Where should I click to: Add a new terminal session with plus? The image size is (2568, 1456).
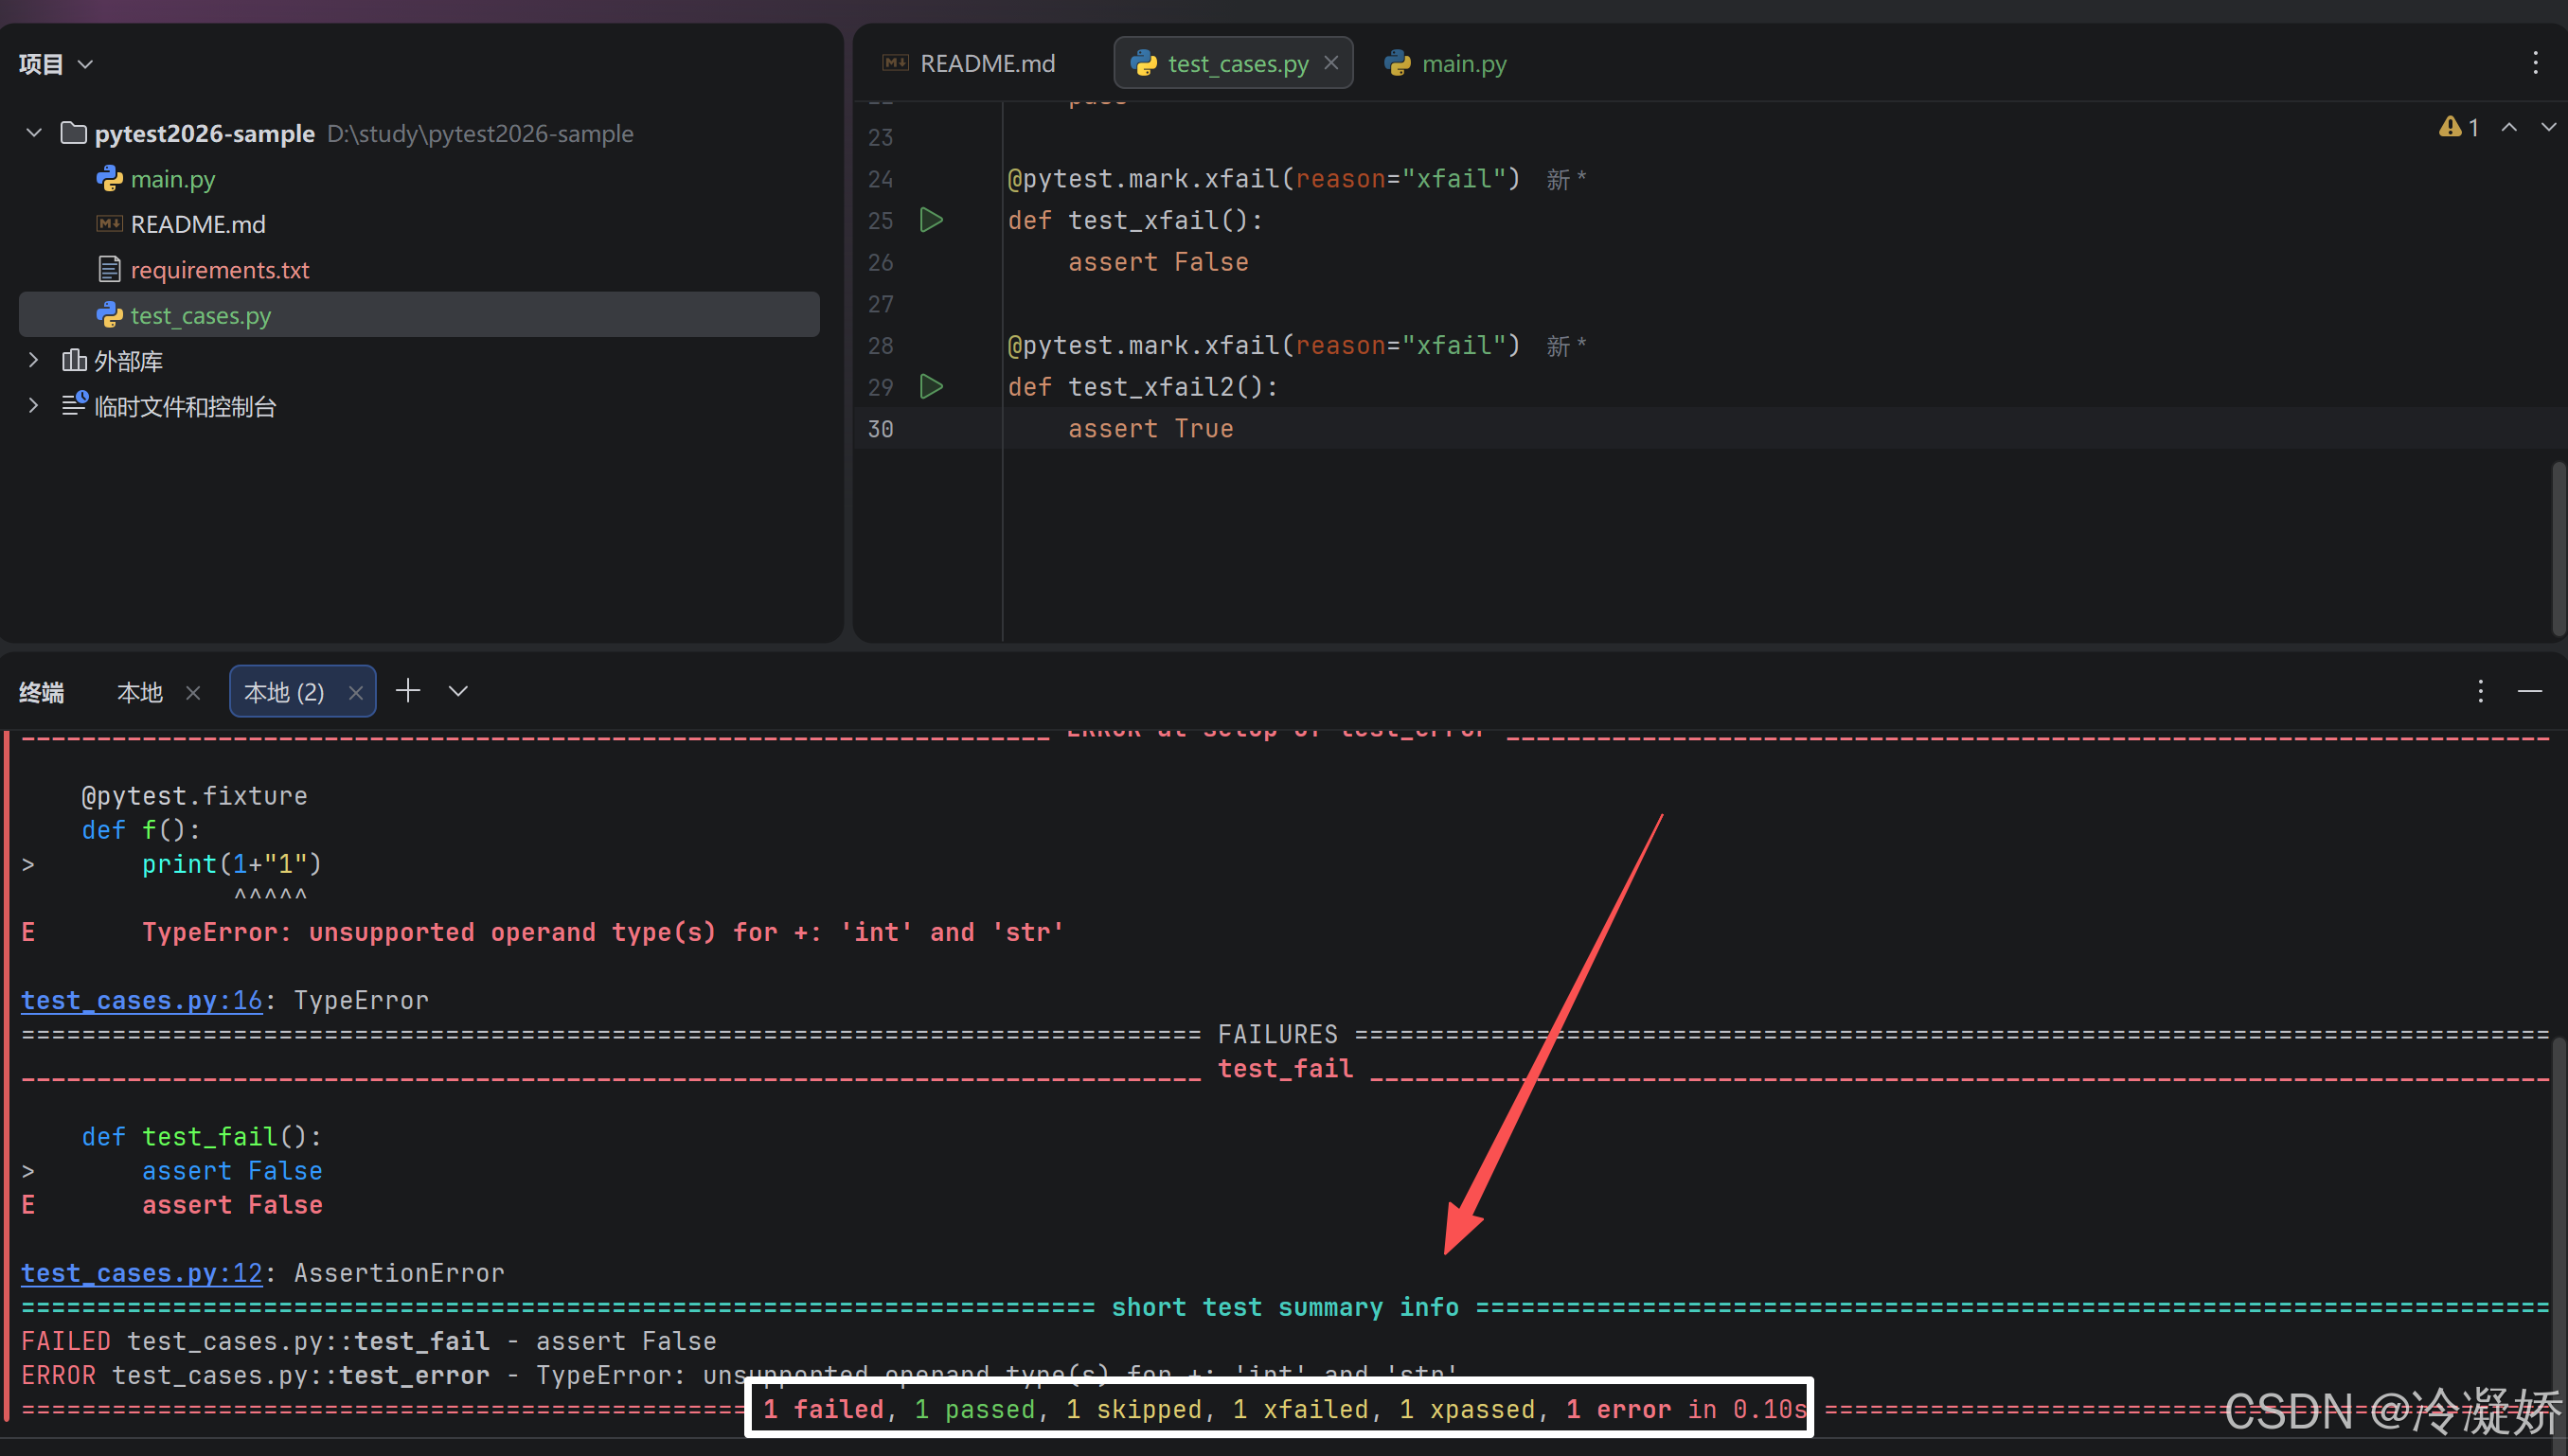point(408,691)
